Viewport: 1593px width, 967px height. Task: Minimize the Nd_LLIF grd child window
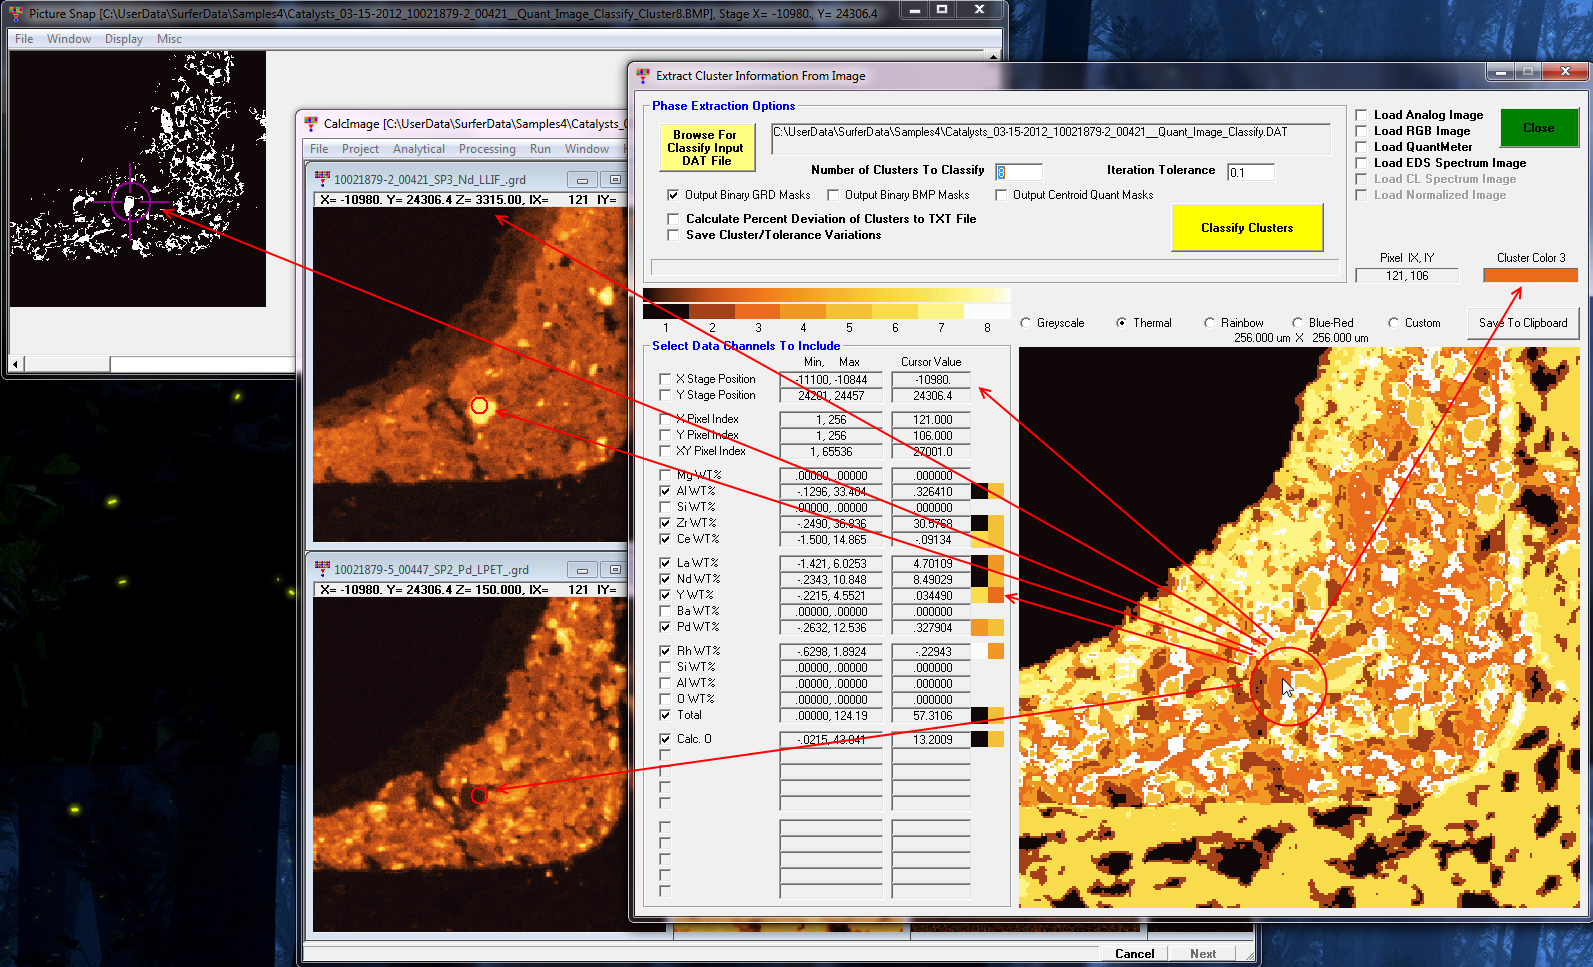[x=582, y=180]
